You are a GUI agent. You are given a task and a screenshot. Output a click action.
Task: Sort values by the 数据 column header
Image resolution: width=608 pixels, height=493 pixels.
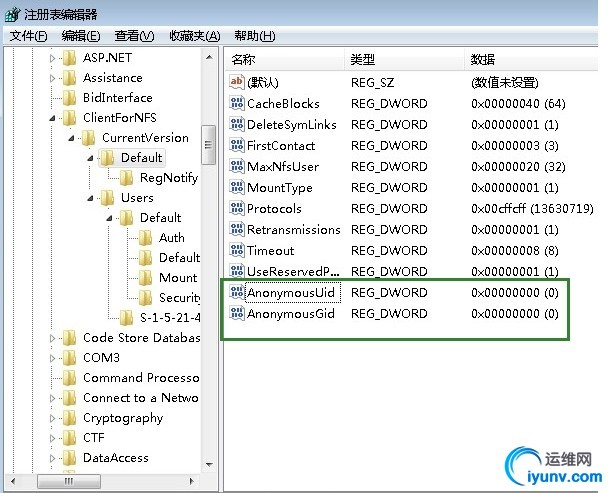coord(532,59)
